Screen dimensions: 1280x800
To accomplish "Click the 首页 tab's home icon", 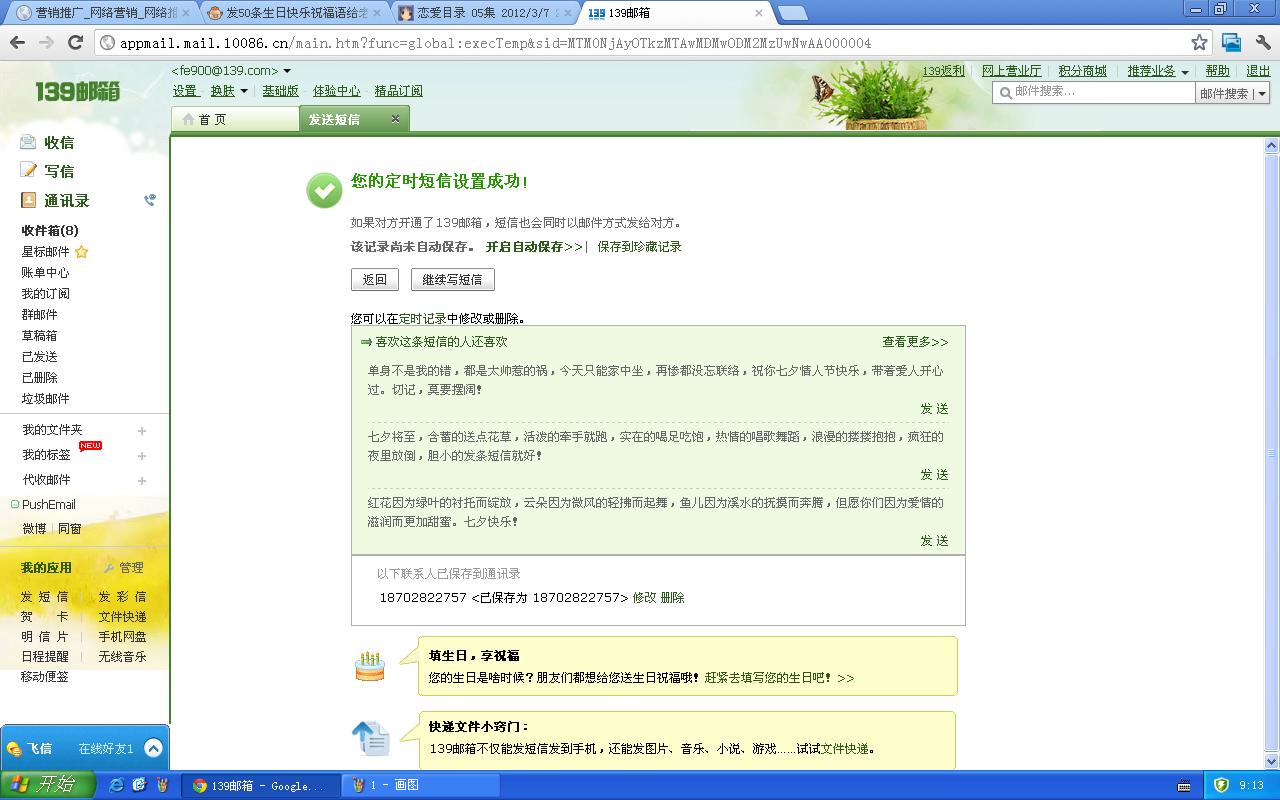I will [188, 119].
